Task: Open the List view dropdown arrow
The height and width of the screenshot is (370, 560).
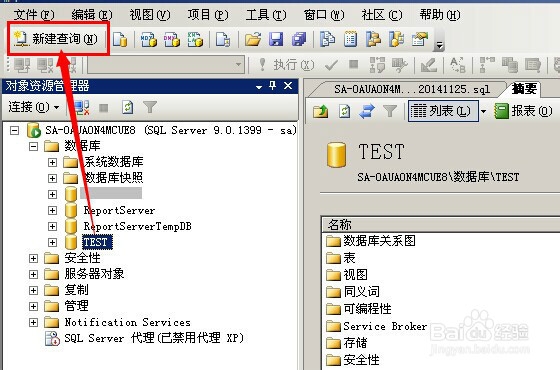Action: pos(483,111)
